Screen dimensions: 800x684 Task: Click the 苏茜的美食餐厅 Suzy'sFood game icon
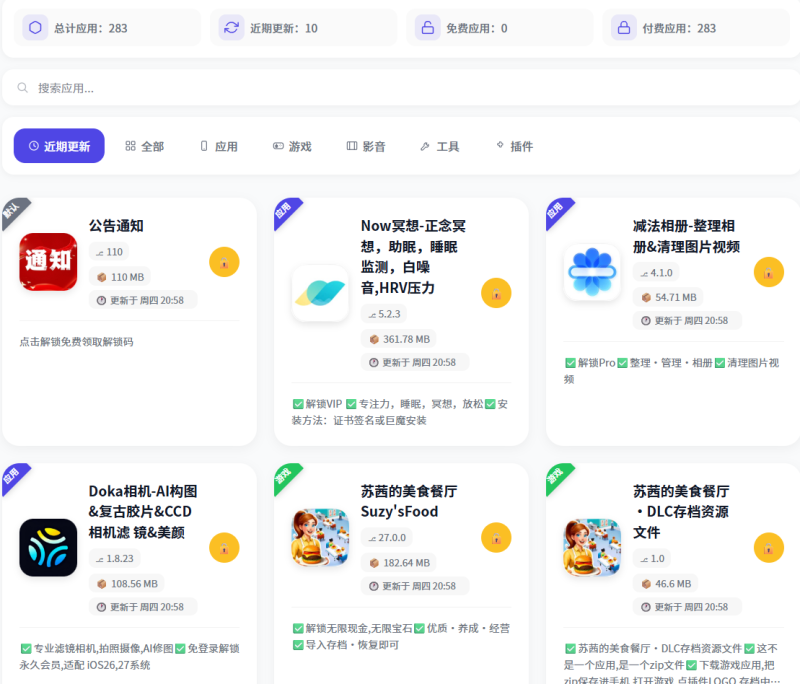320,538
